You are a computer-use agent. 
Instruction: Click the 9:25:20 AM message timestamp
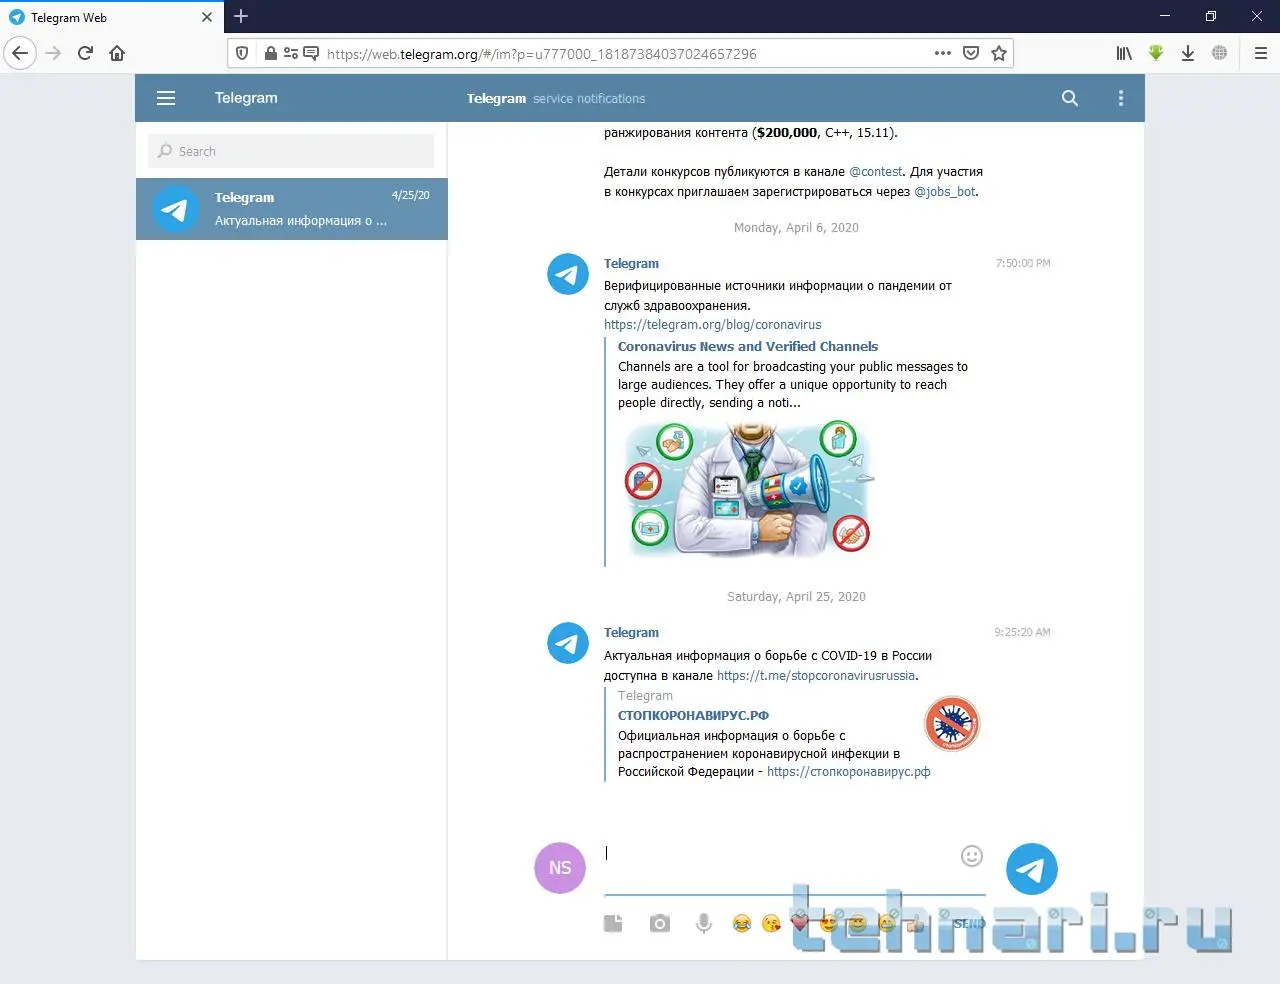click(1022, 633)
